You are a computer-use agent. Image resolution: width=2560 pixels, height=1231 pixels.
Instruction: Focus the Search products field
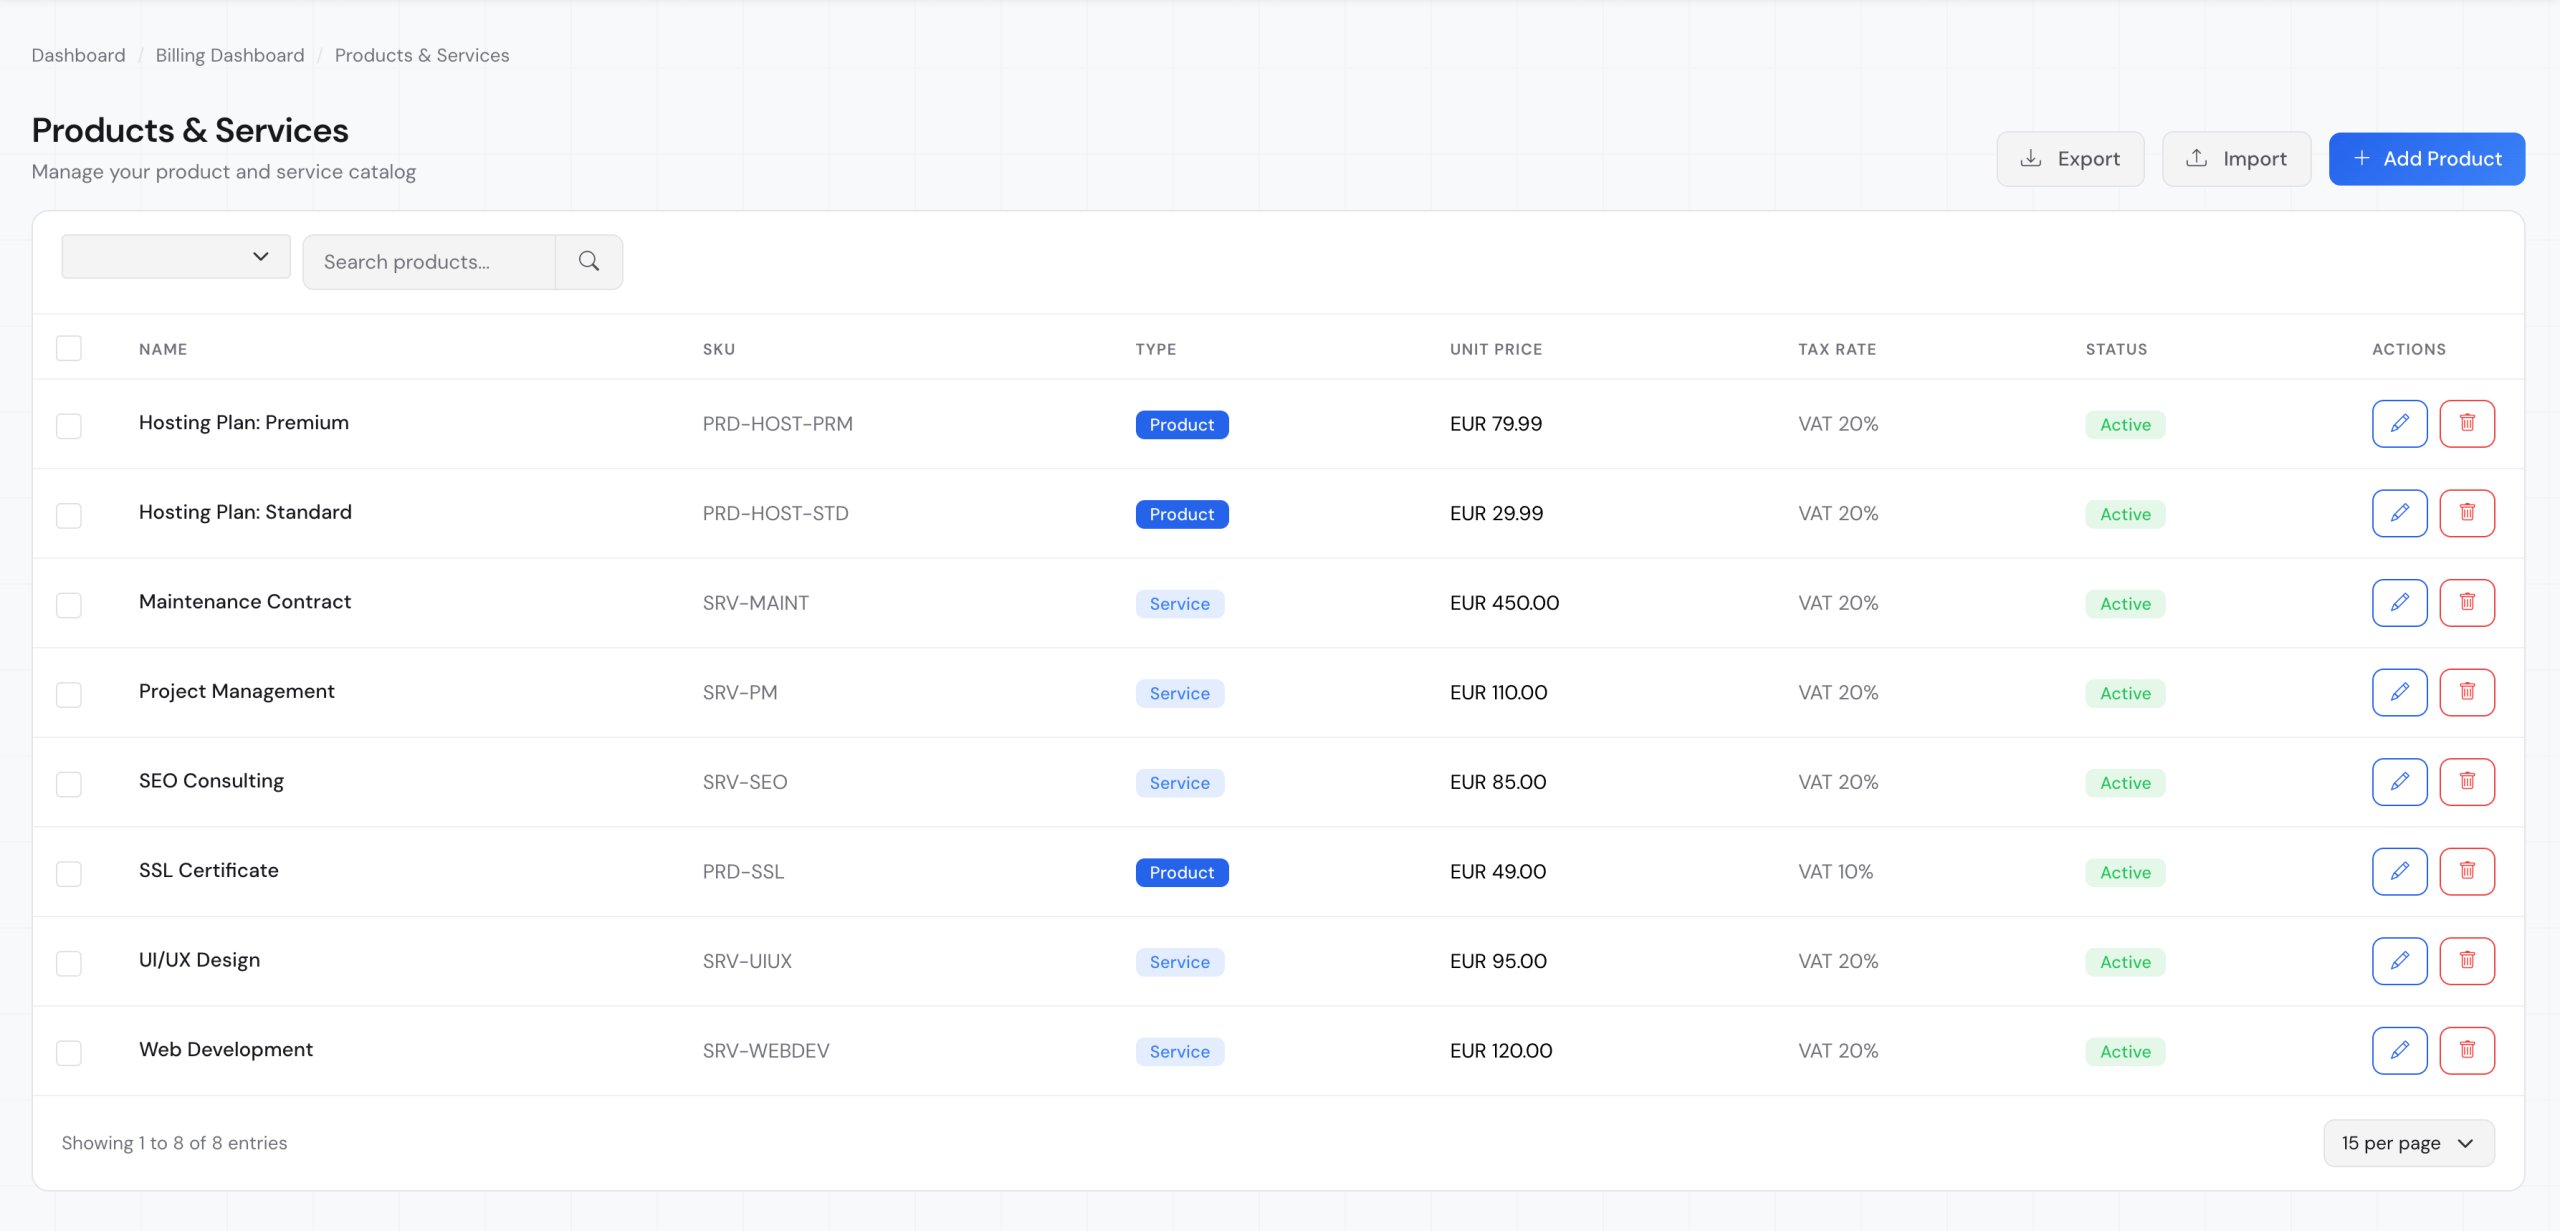tap(430, 262)
